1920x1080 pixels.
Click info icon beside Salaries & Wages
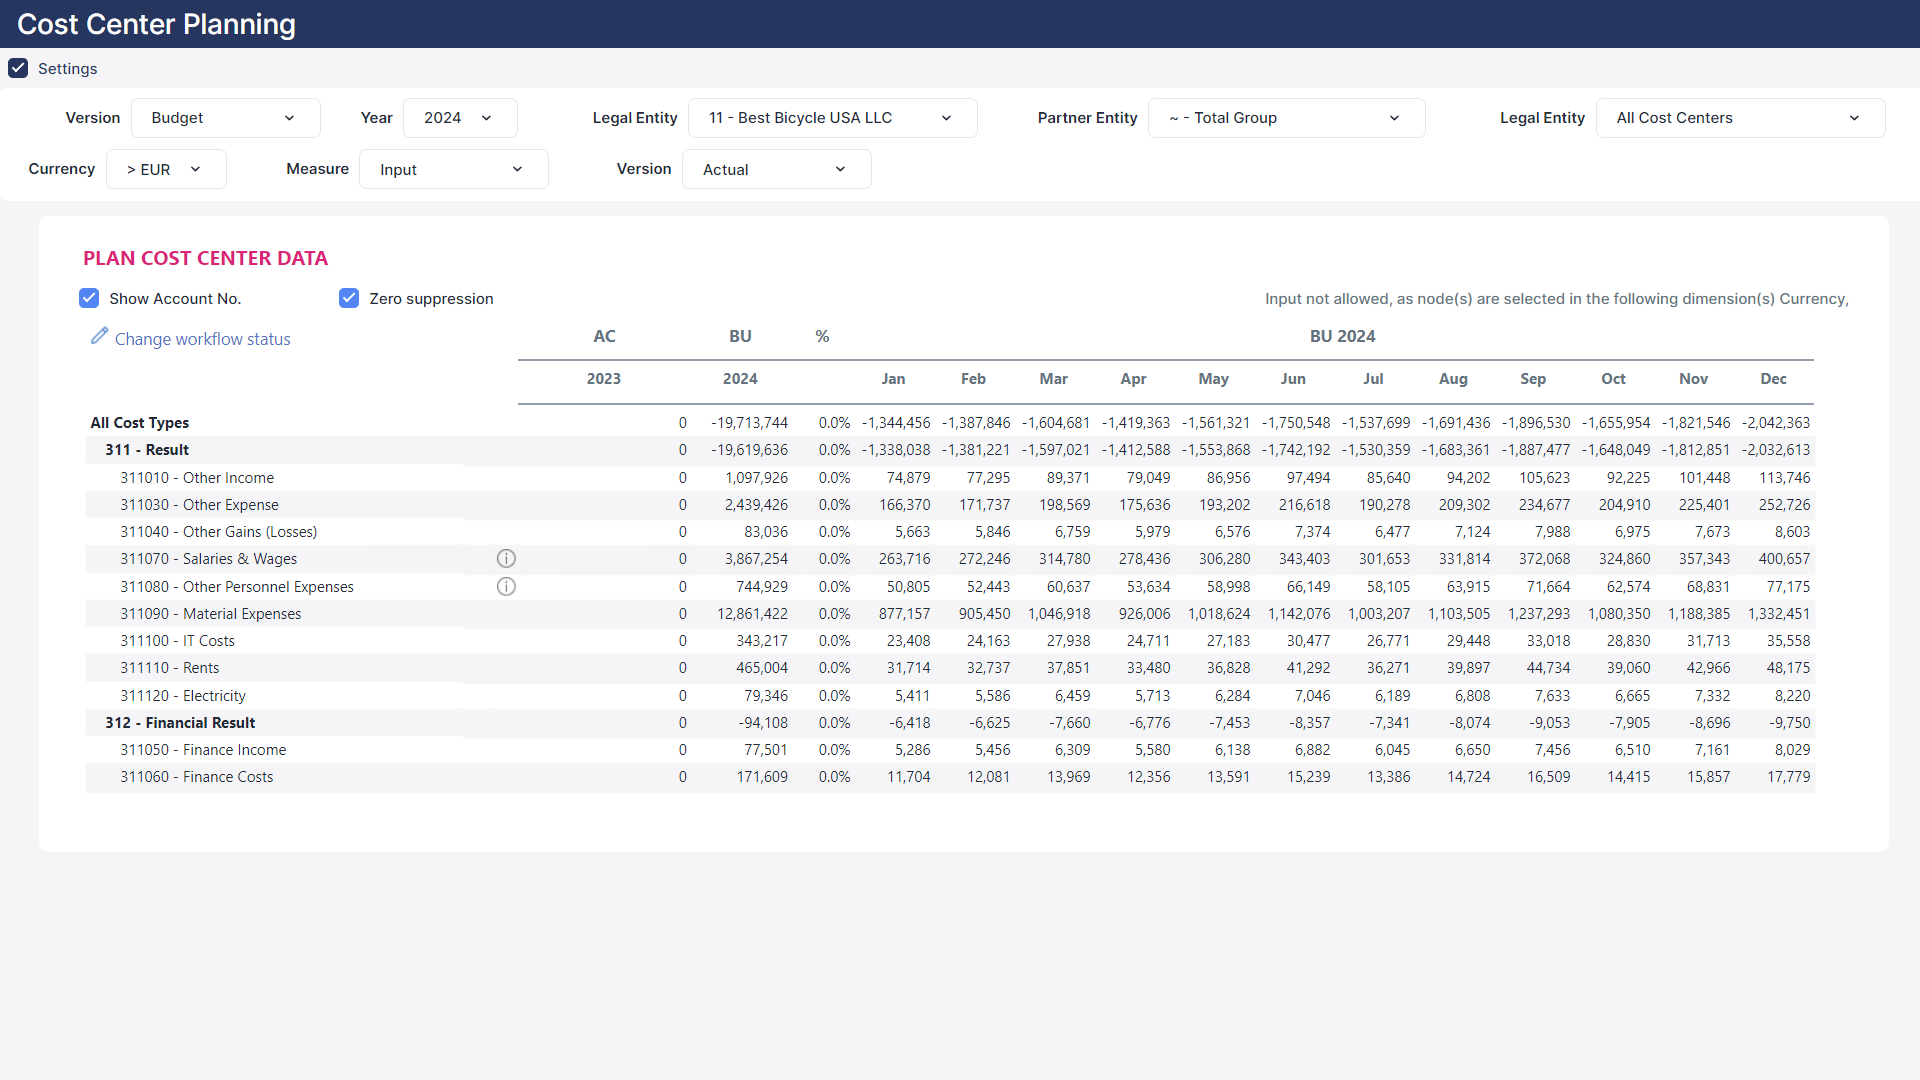coord(506,559)
